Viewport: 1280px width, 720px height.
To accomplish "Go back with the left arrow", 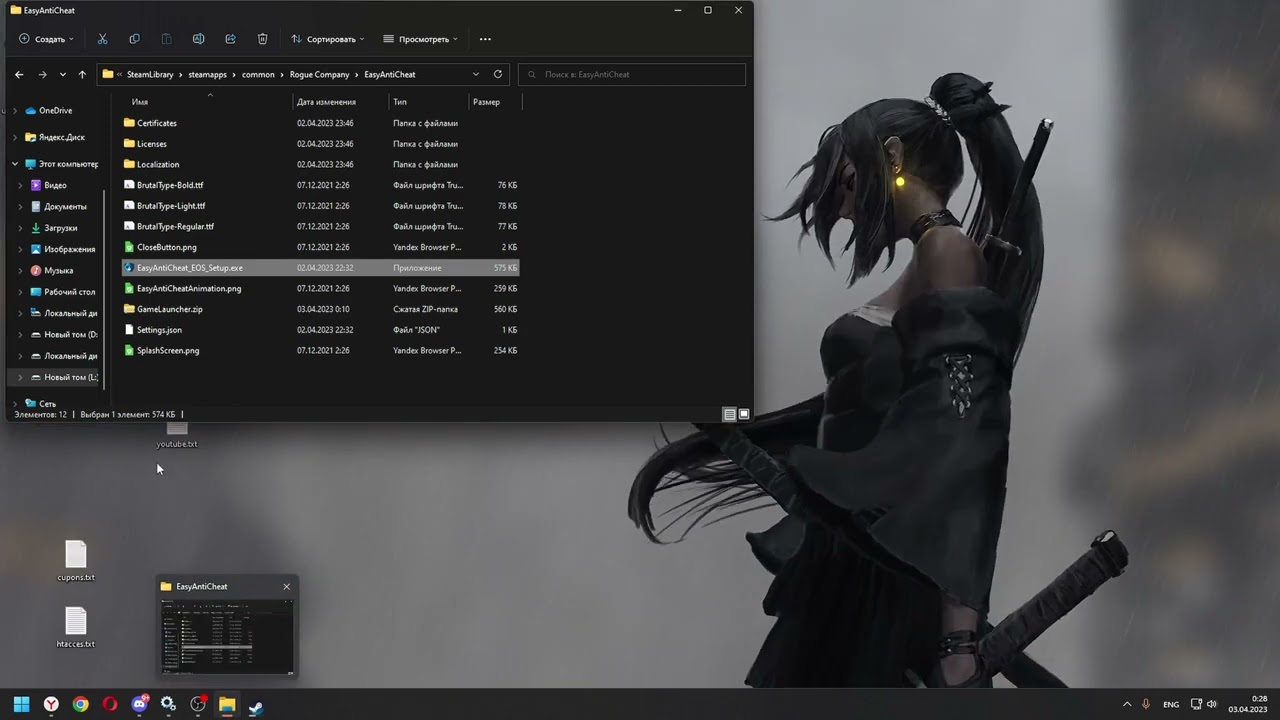I will (19, 74).
